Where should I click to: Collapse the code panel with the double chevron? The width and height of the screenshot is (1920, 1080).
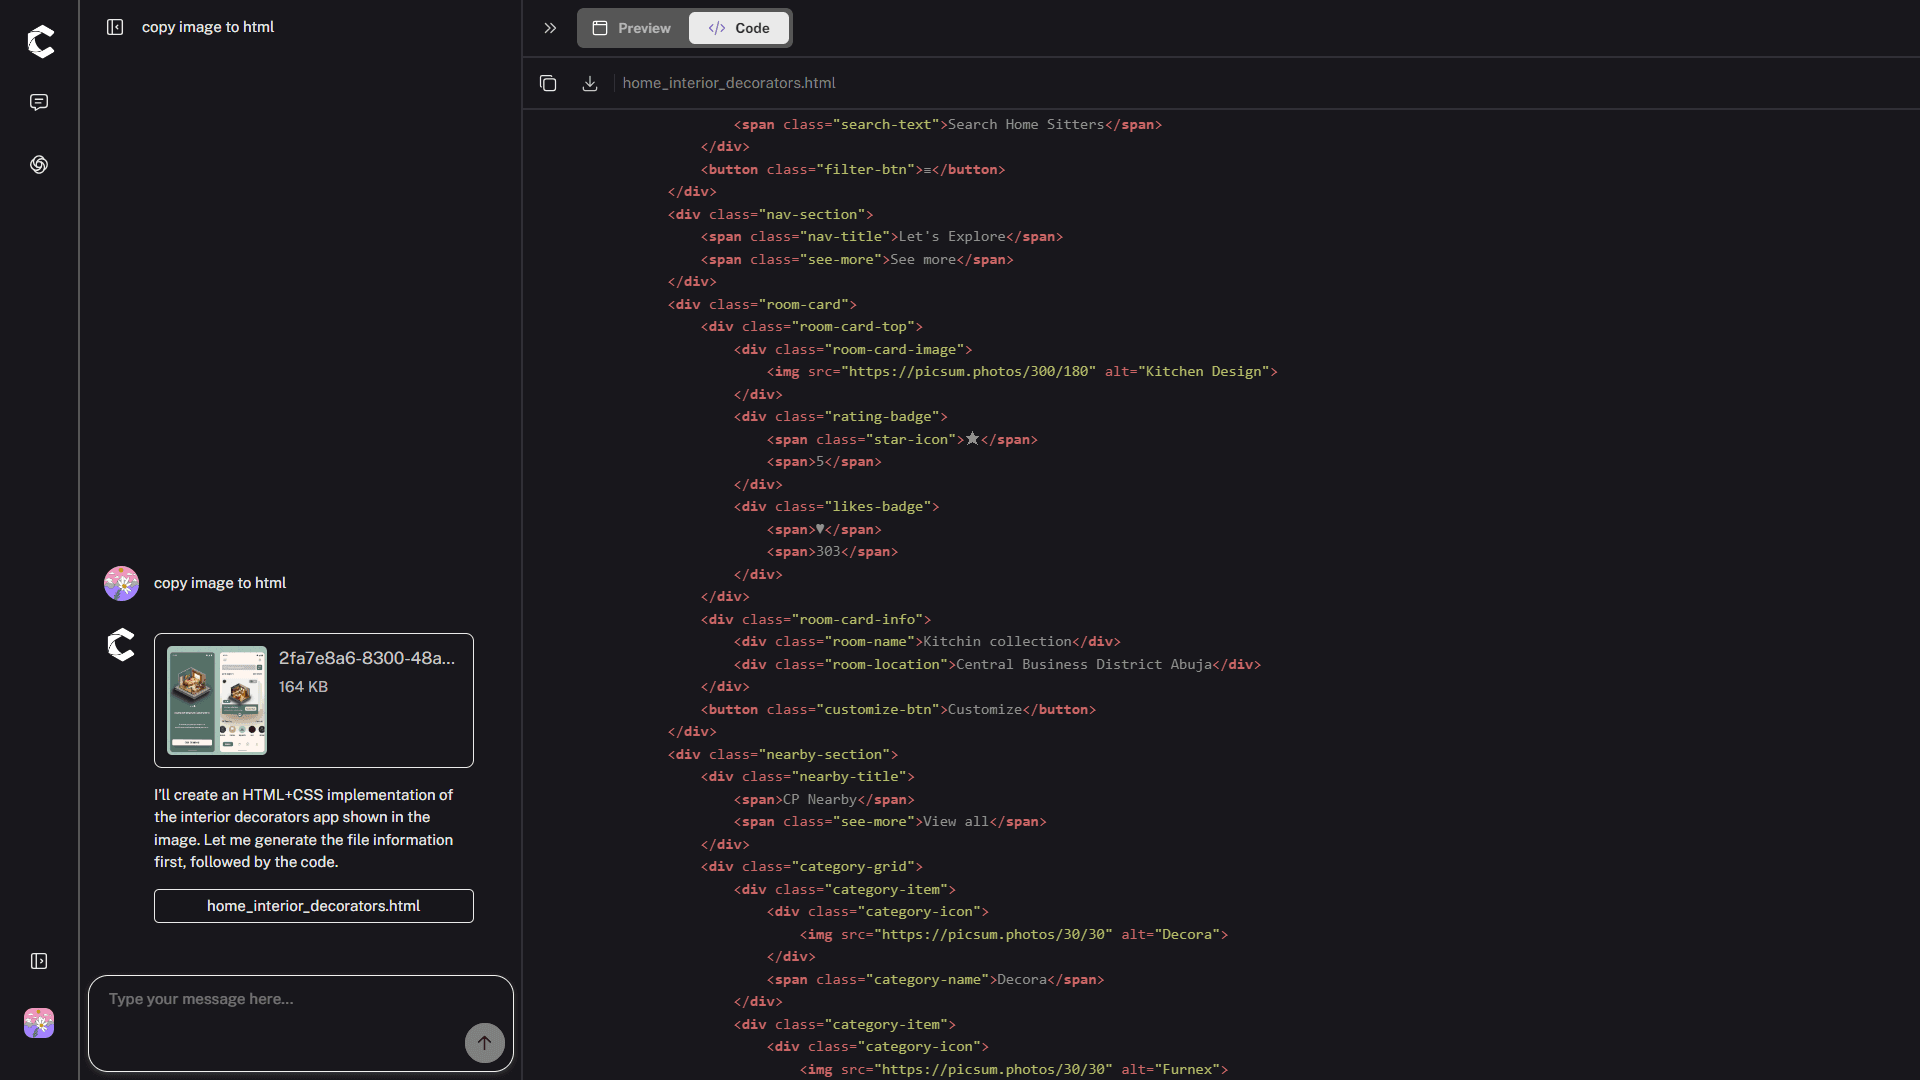[550, 28]
